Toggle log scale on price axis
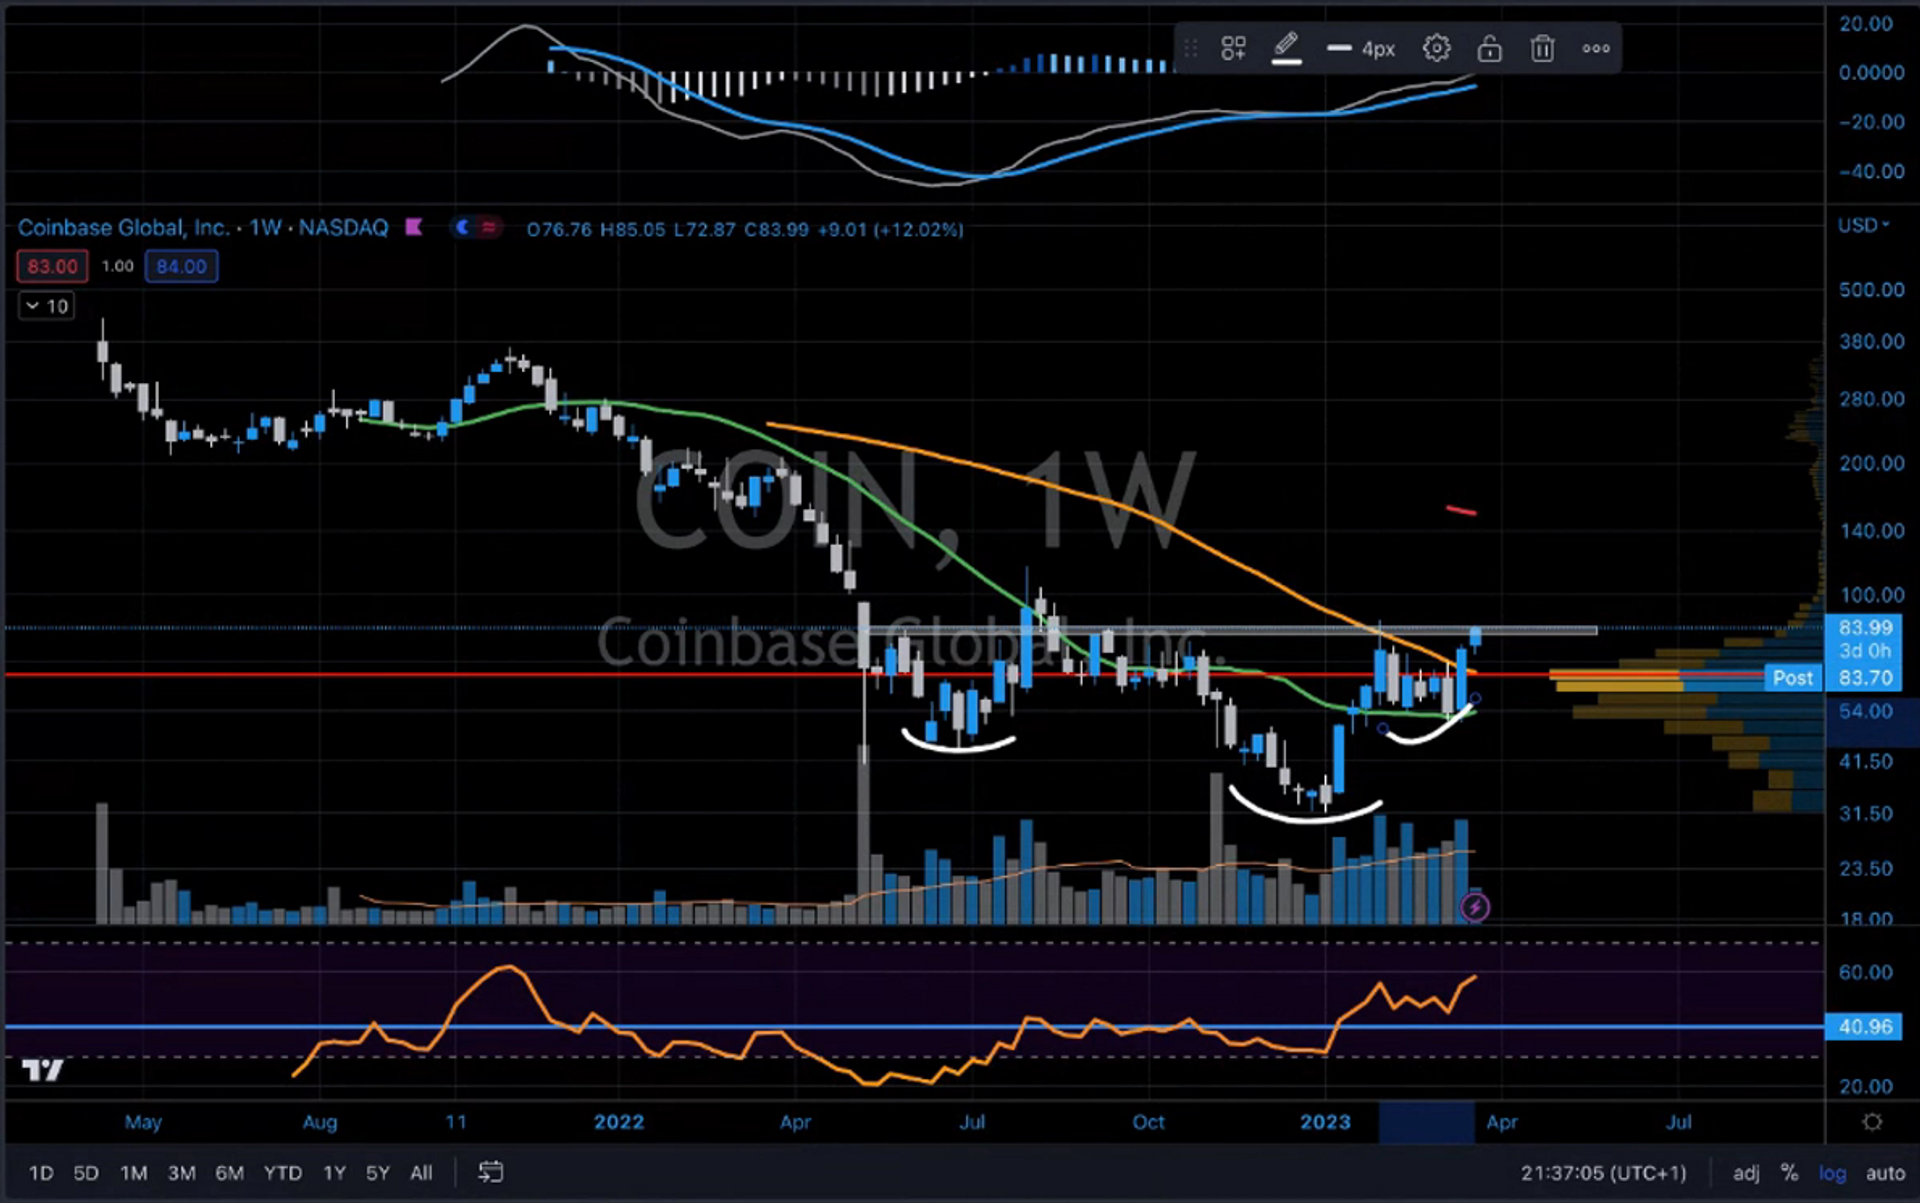The image size is (1920, 1203). pyautogui.click(x=1832, y=1173)
